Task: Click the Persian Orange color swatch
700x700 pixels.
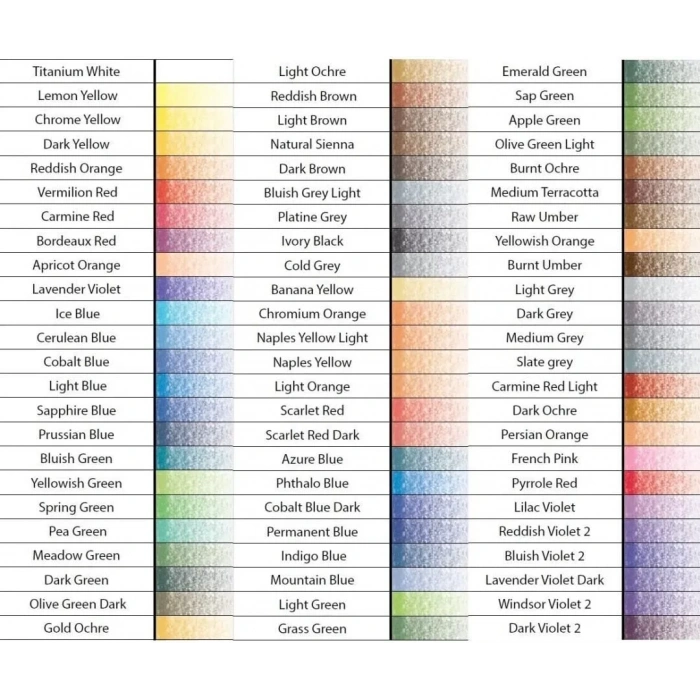Action: [660, 435]
